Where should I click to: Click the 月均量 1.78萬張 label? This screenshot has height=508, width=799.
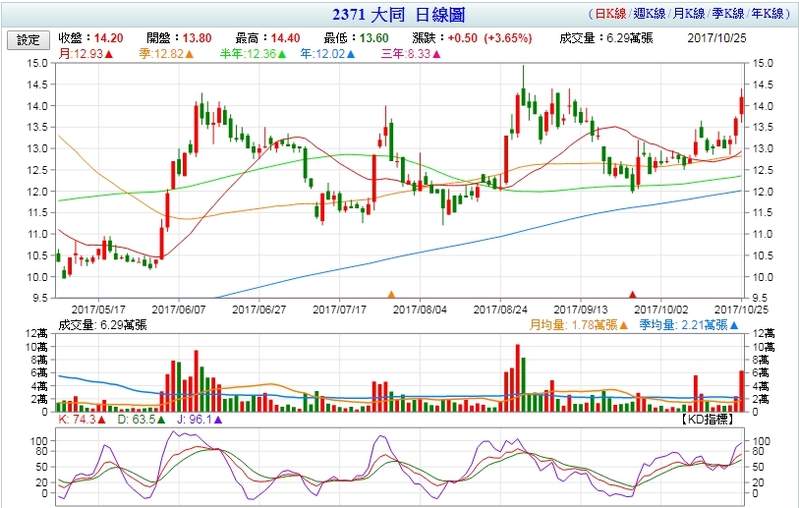[x=579, y=325]
